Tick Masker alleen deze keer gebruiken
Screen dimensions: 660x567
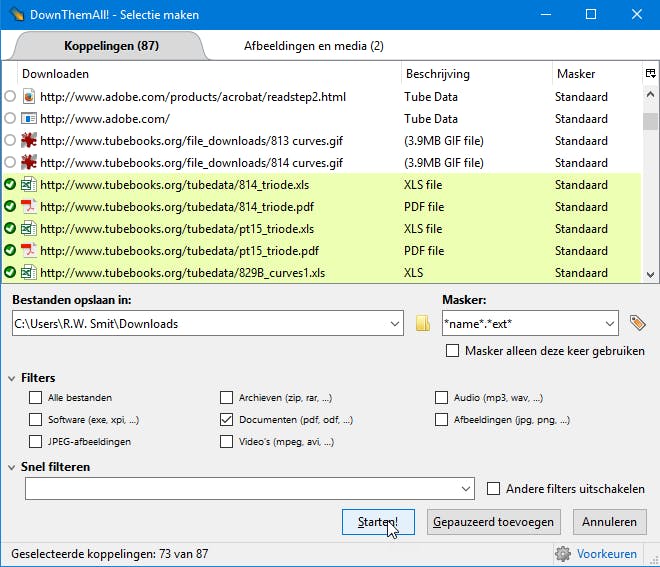(454, 351)
